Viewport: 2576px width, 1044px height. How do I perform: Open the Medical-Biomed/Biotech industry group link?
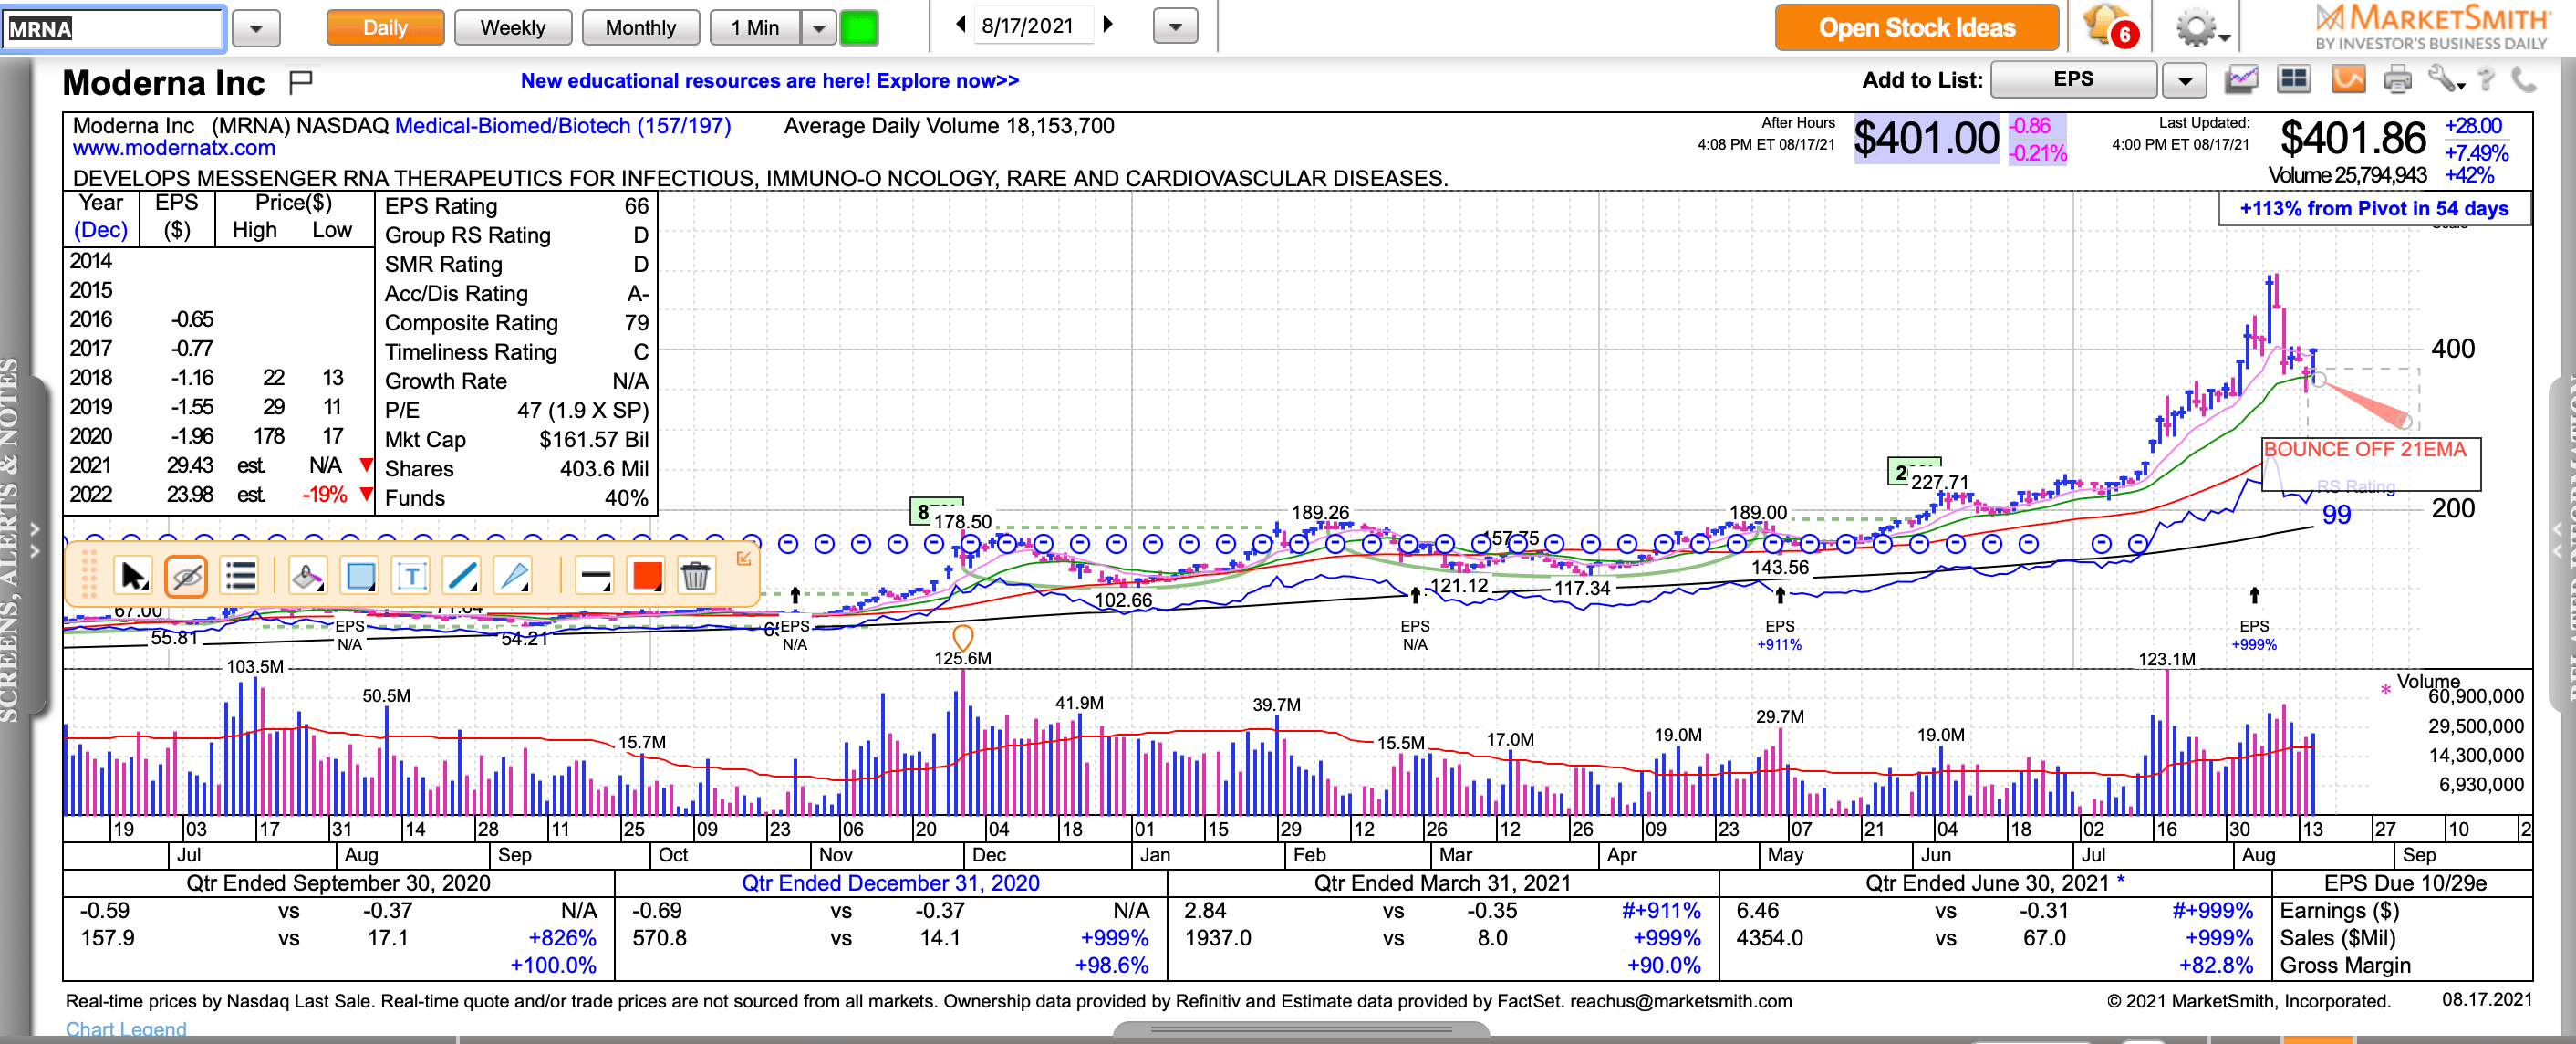click(x=562, y=126)
